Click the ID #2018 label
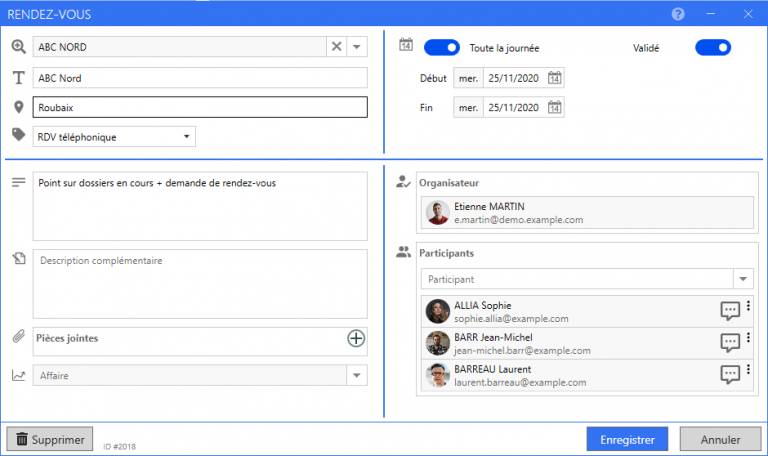 [x=120, y=446]
